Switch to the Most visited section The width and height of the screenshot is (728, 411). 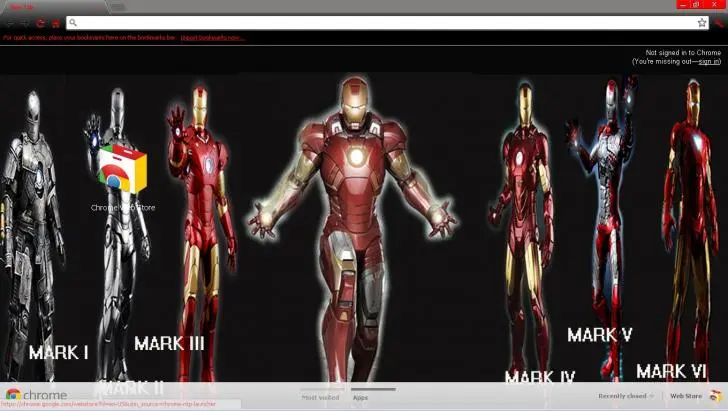(x=320, y=397)
